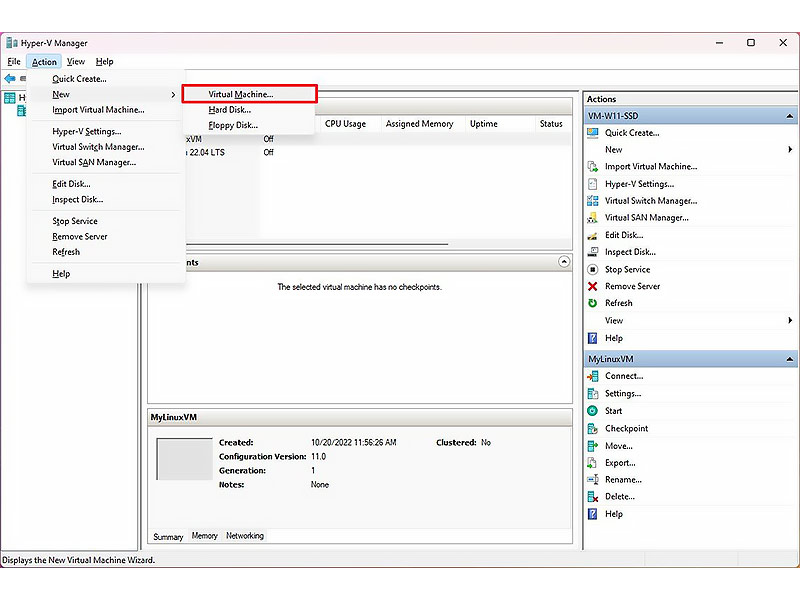Click Import Virtual Machine icon in Actions pane
800x600 pixels.
click(x=592, y=166)
